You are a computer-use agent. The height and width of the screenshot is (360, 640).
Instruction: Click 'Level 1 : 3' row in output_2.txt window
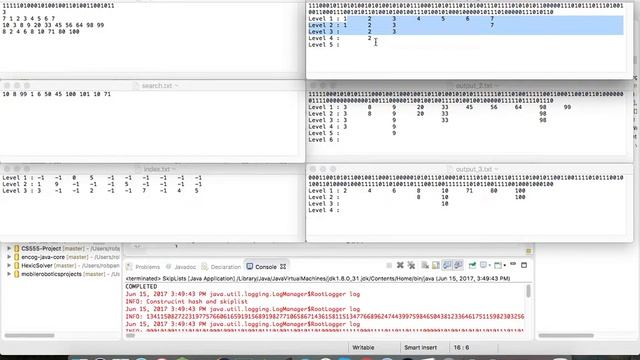click(439, 107)
